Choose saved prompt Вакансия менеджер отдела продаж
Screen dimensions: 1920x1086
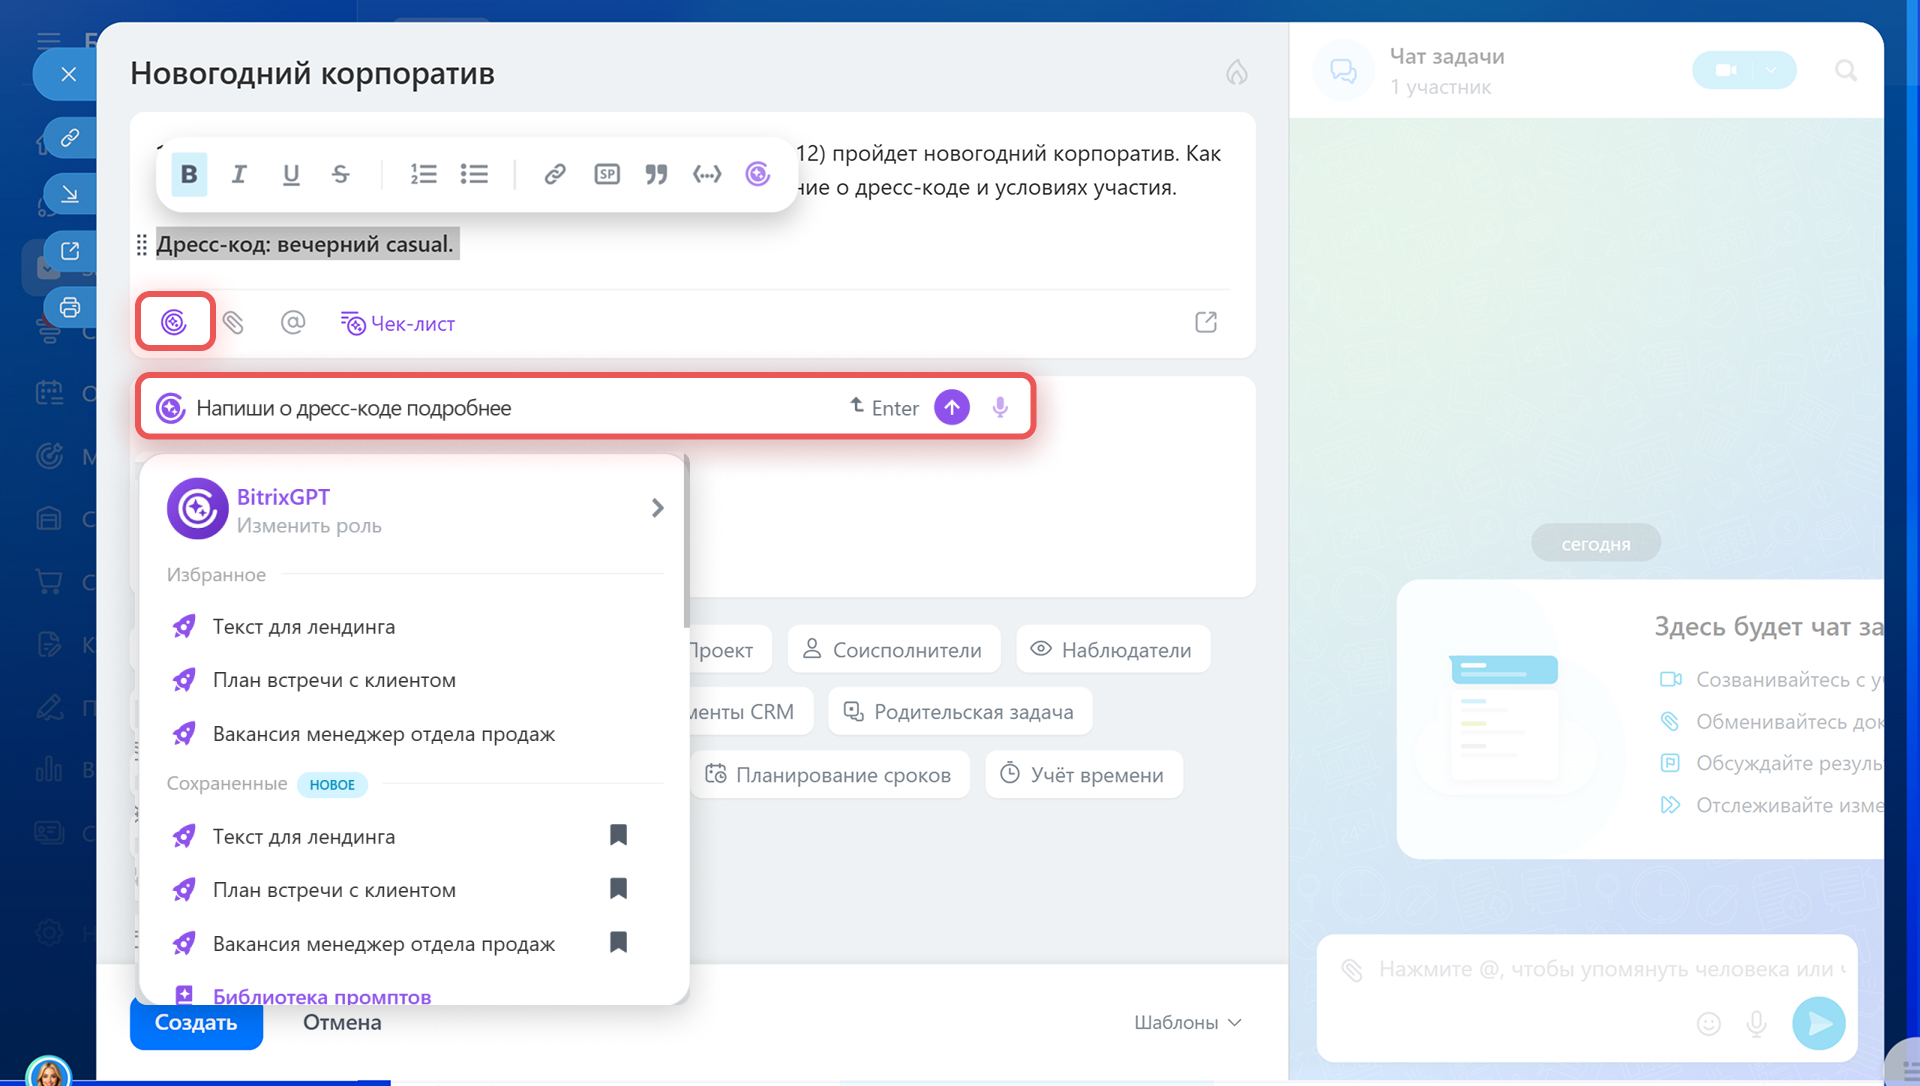[x=383, y=944]
